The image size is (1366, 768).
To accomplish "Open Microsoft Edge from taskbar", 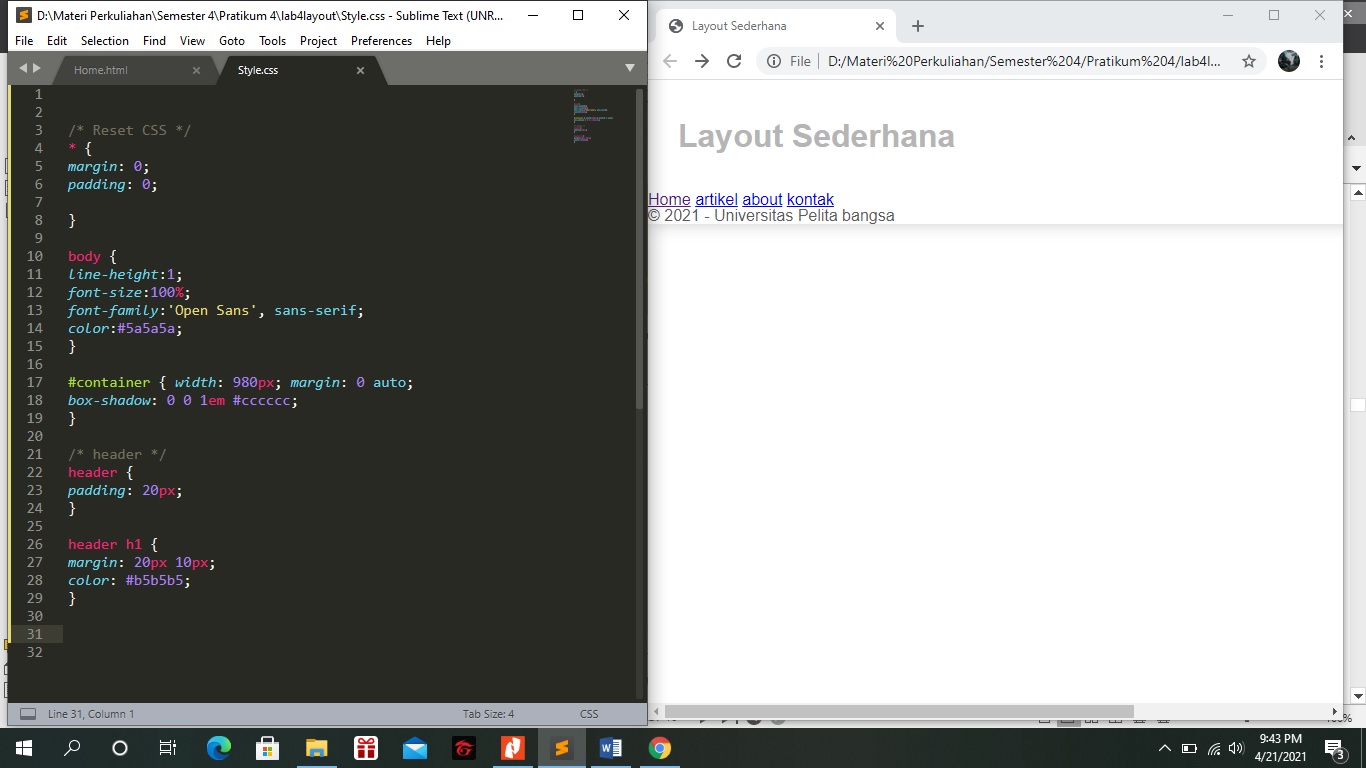I will pyautogui.click(x=219, y=748).
